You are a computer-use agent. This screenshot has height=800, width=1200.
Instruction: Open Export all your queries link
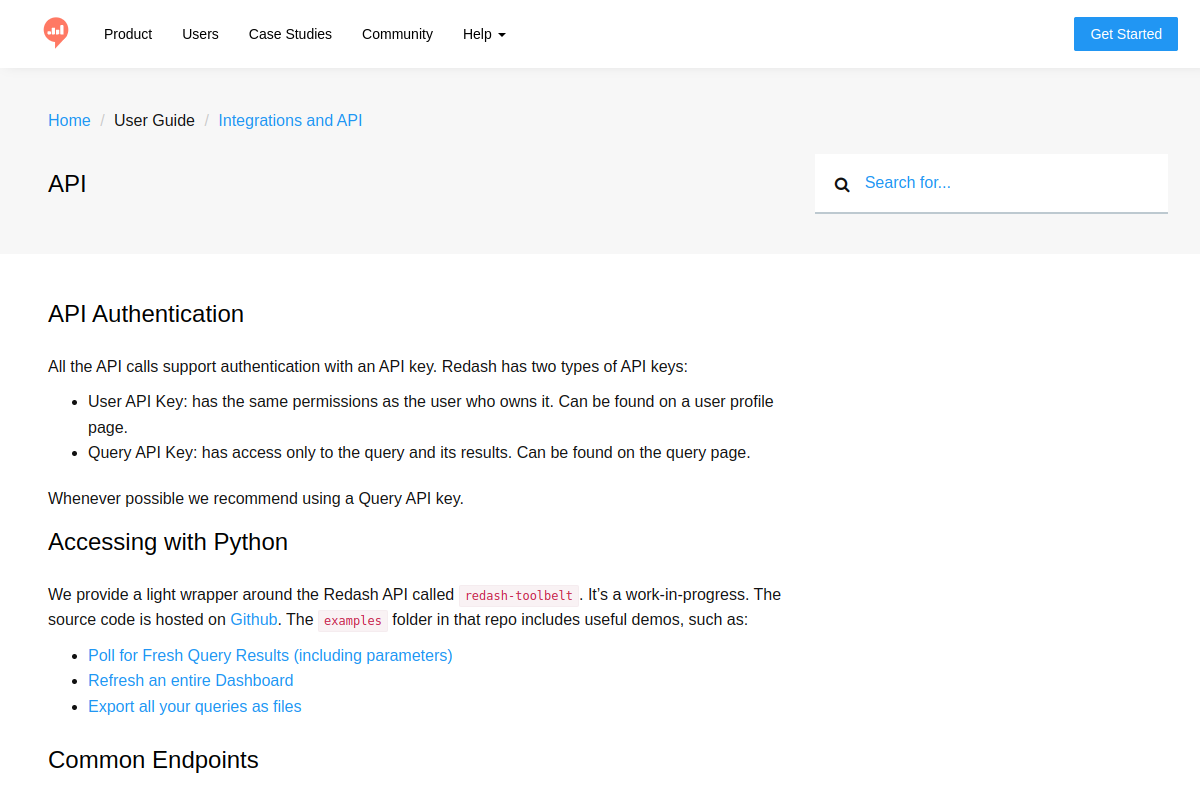click(x=195, y=706)
